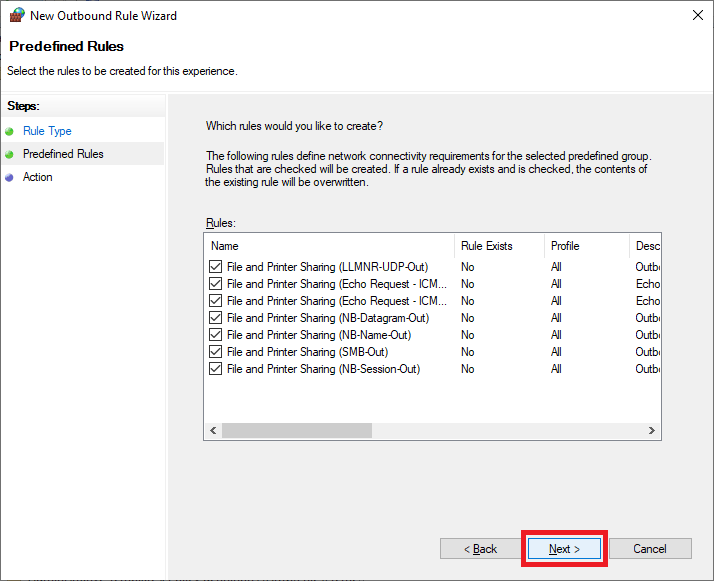714x581 pixels.
Task: Click the green bullet beside Rule Type
Action: tap(10, 131)
